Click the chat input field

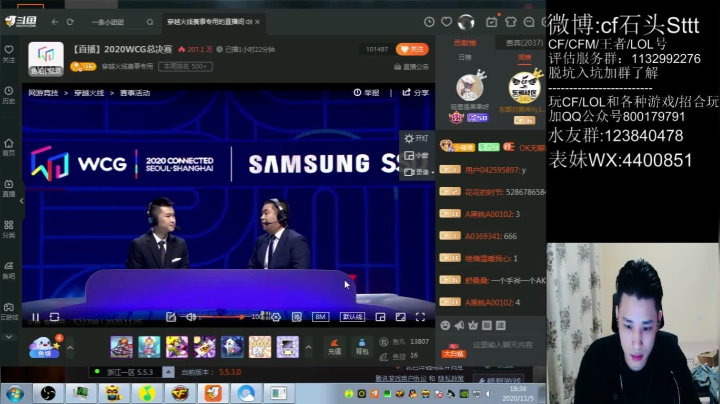point(505,345)
